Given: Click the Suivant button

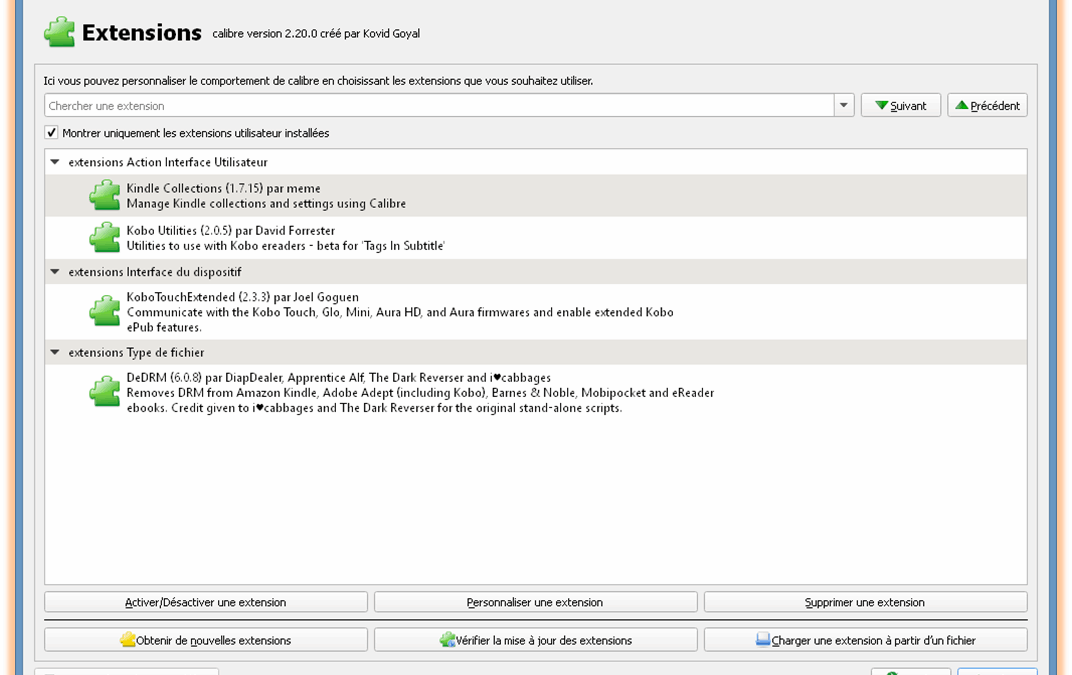Looking at the screenshot, I should 900,105.
